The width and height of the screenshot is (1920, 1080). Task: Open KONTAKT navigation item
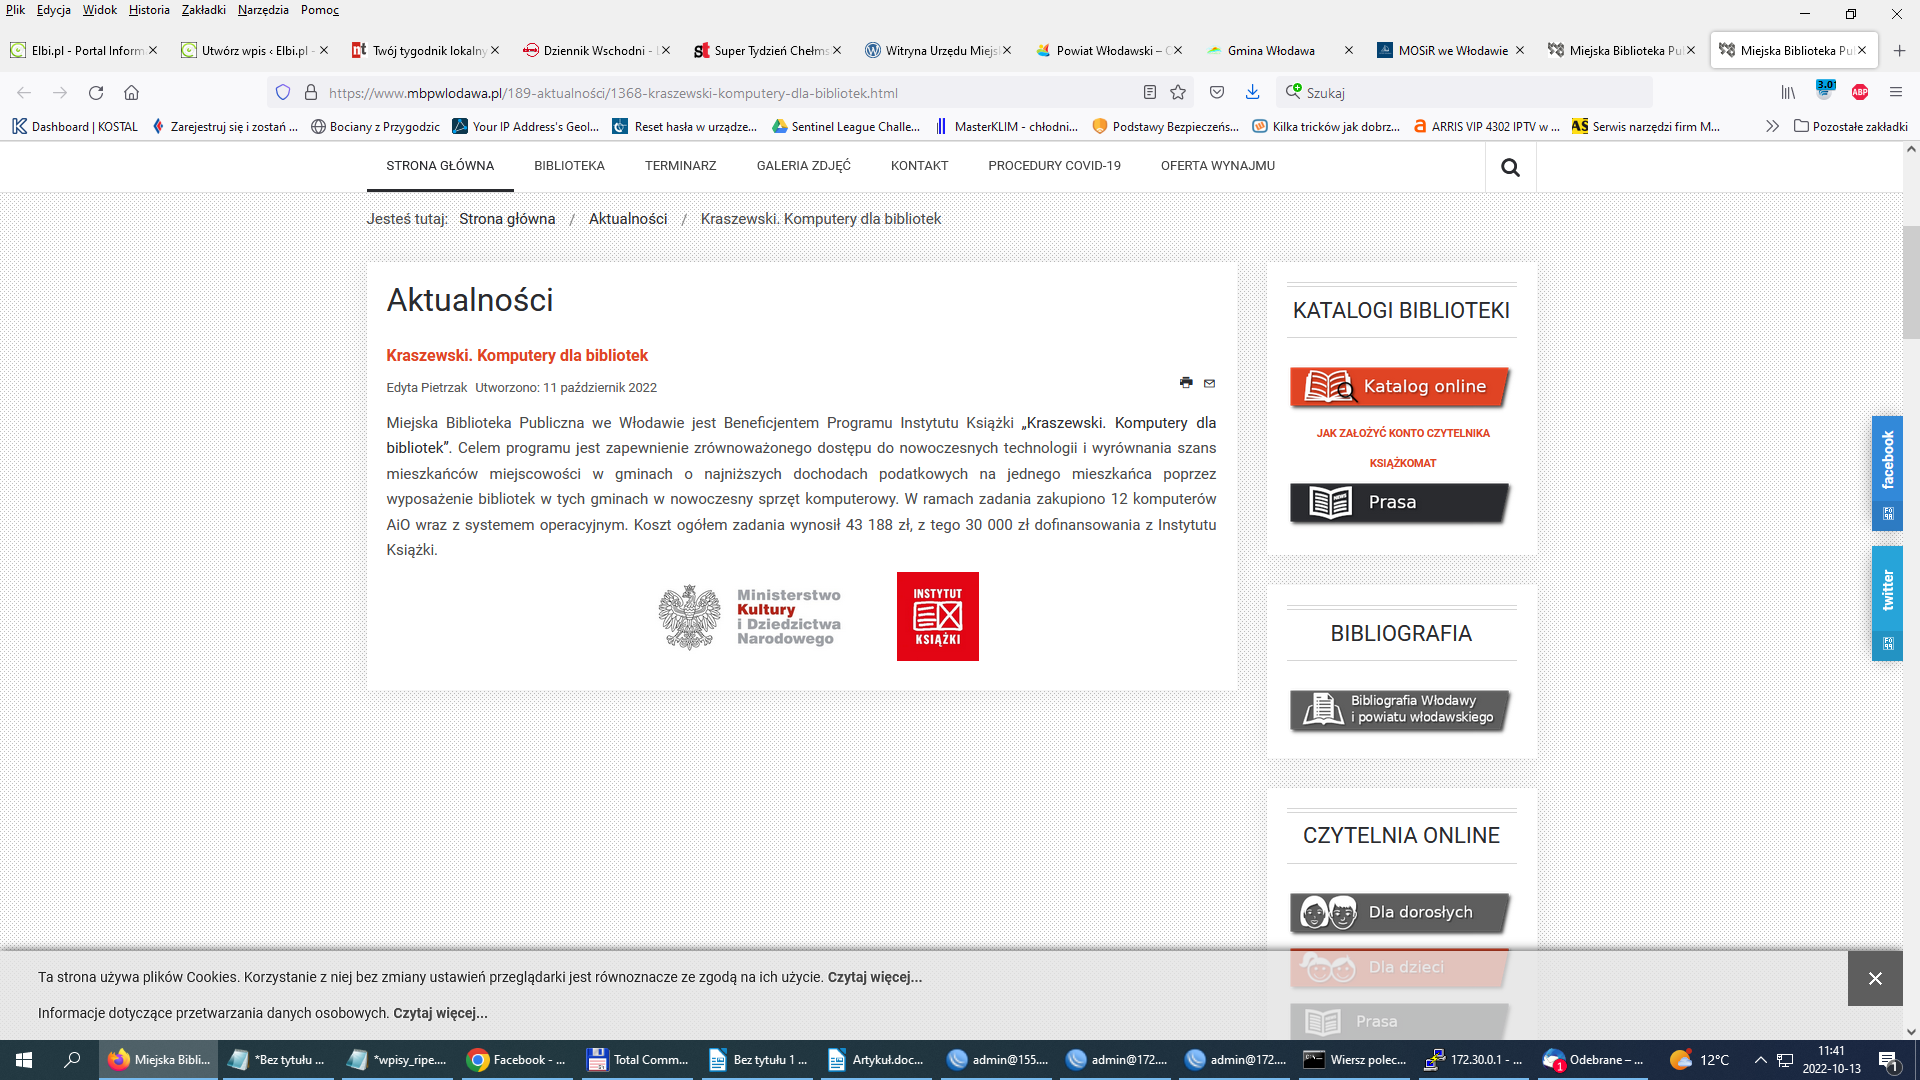pyautogui.click(x=919, y=165)
